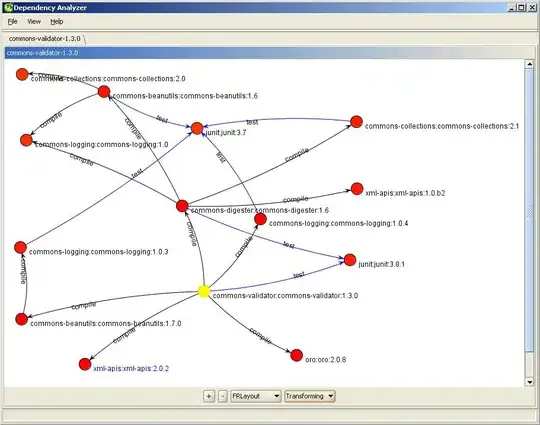Image resolution: width=540 pixels, height=425 pixels.
Task: Click the yellow commons-validator 1.3.0 root node
Action: coord(204,291)
